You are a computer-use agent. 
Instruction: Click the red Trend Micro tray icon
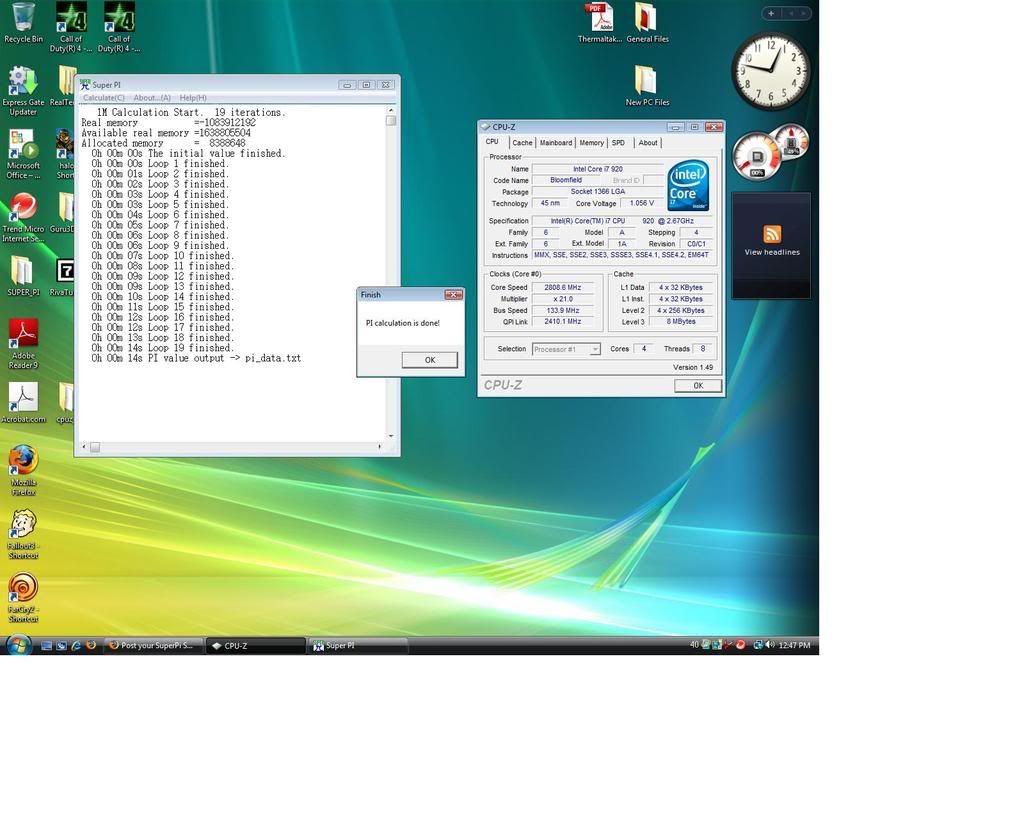click(x=741, y=645)
